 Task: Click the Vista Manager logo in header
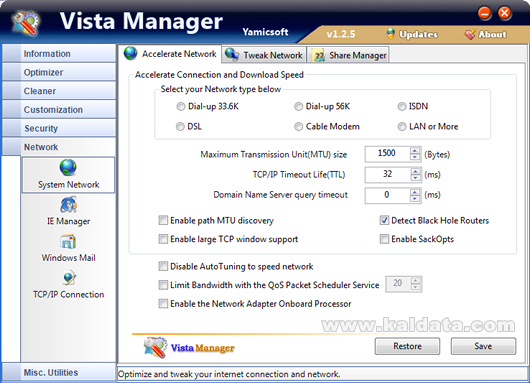[26, 23]
